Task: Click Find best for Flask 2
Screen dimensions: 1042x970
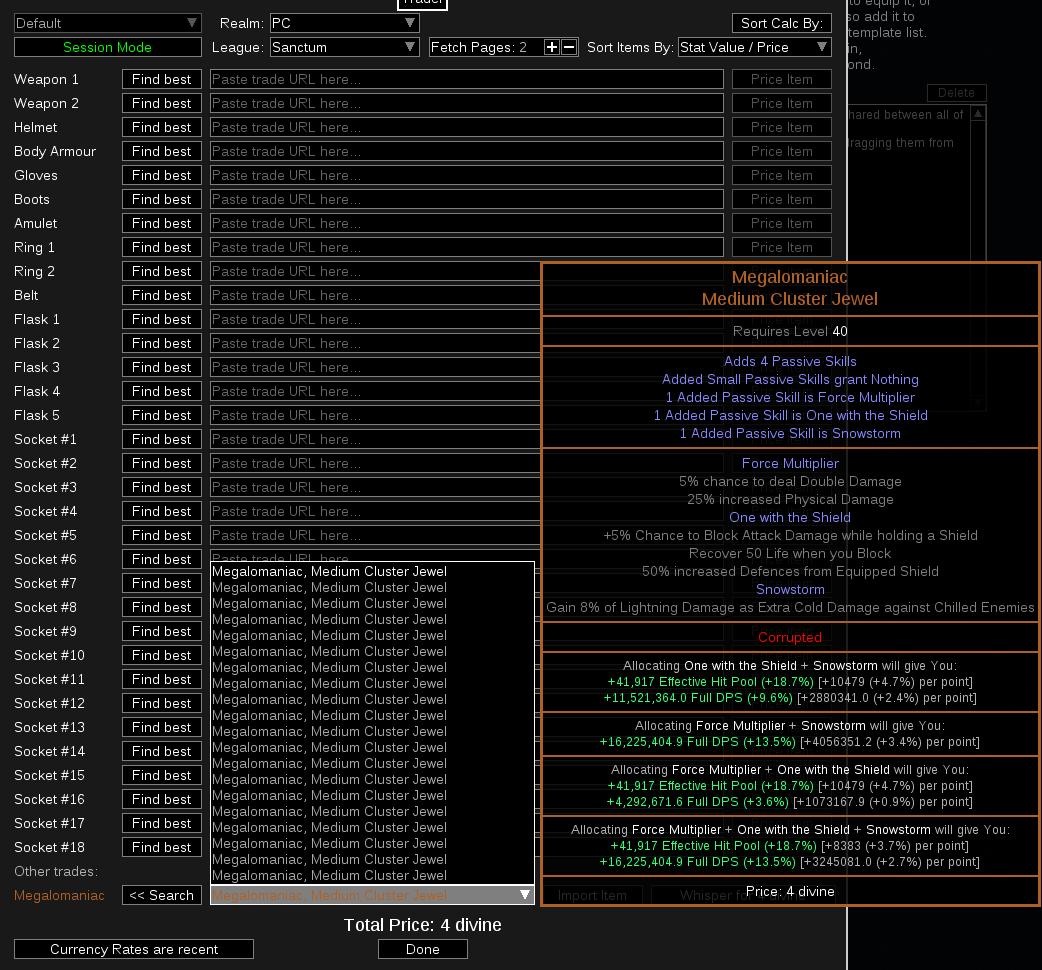Action: (x=161, y=343)
